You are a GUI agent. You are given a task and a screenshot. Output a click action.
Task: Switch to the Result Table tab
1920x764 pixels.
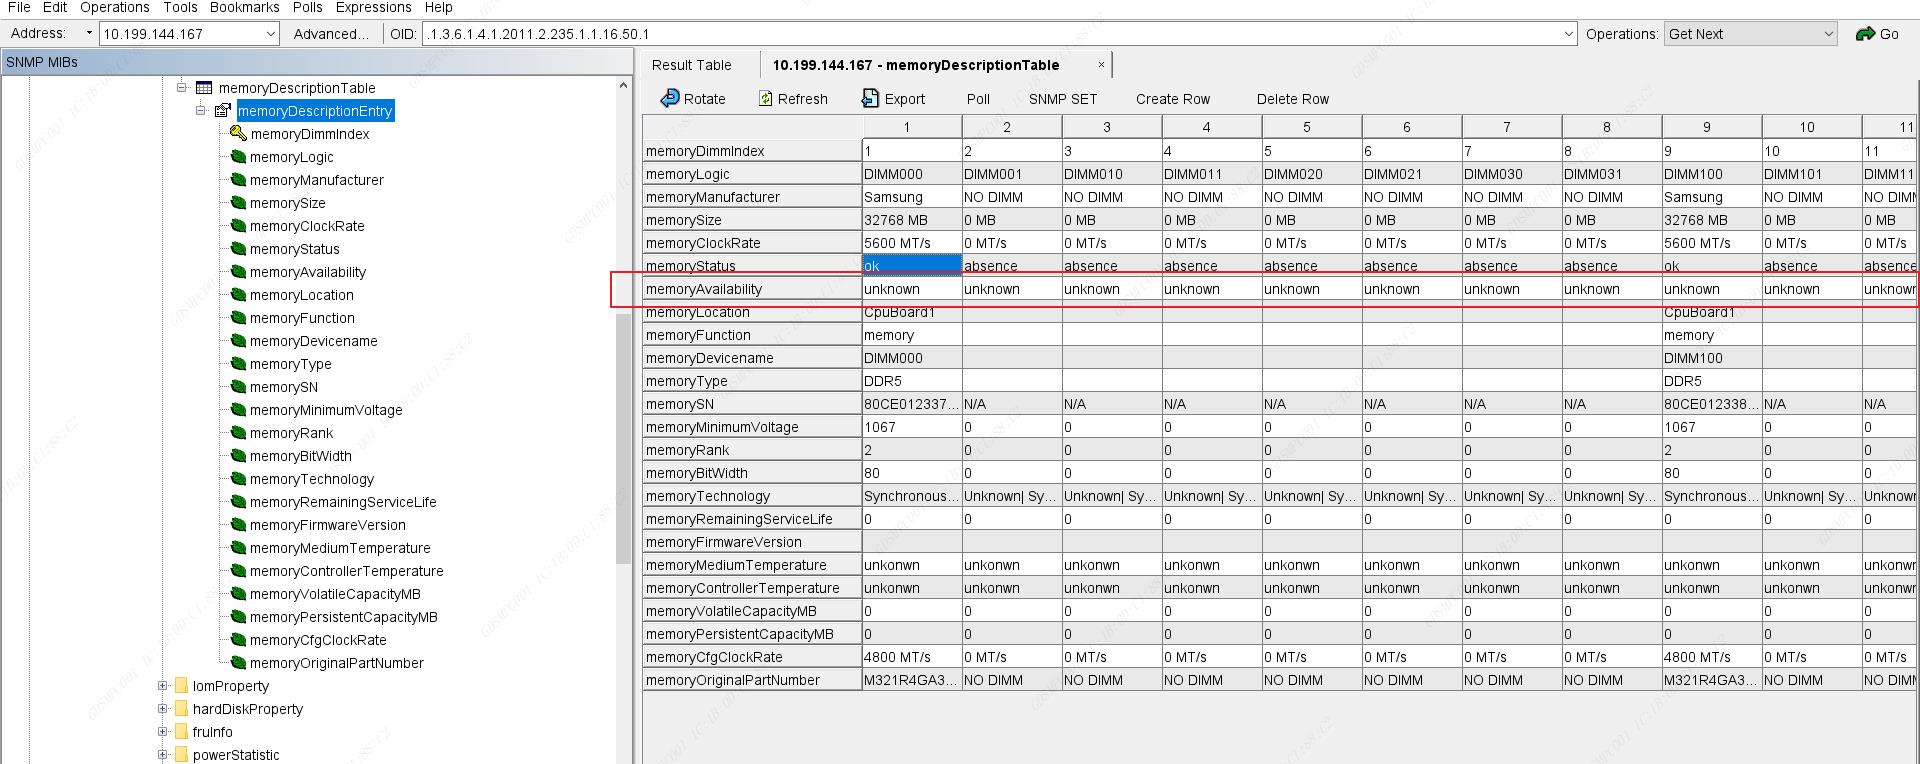[x=691, y=65]
